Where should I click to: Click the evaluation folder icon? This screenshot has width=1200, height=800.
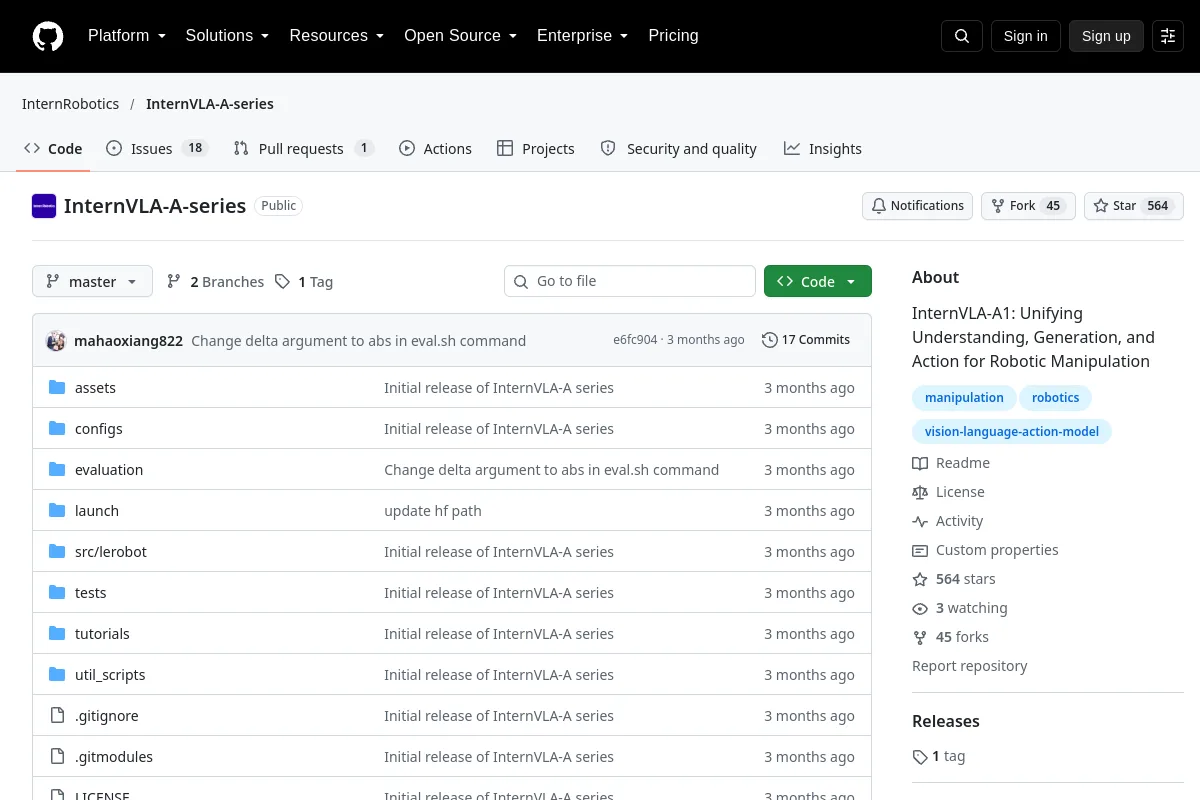click(x=57, y=470)
